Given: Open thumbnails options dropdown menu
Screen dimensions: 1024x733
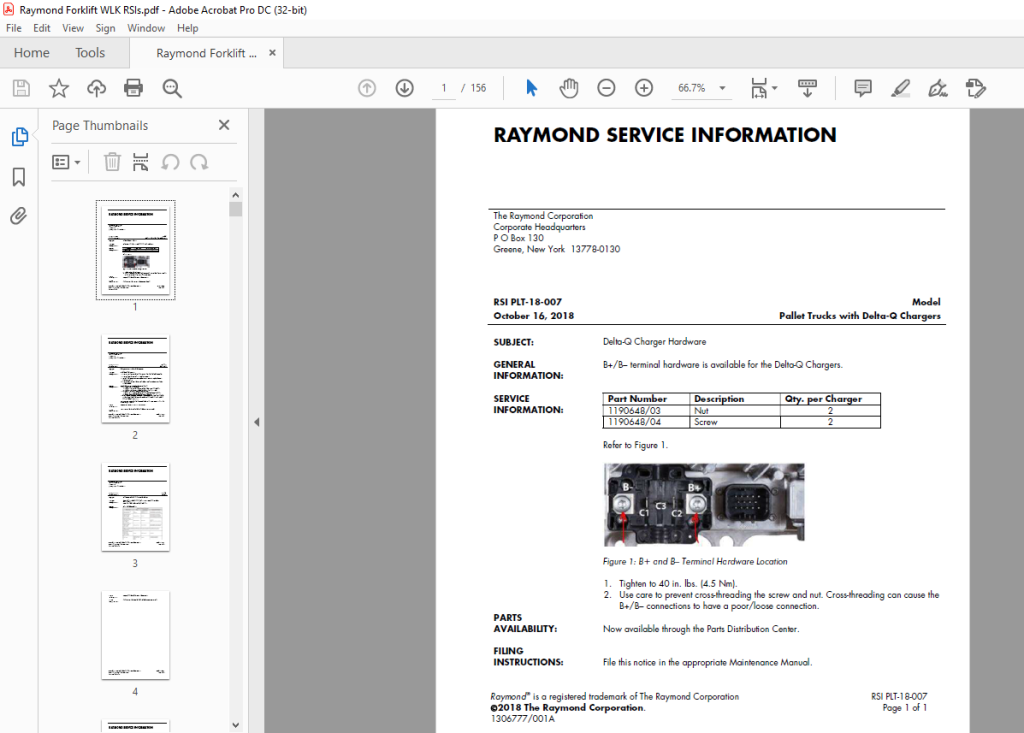Looking at the screenshot, I should [x=66, y=162].
